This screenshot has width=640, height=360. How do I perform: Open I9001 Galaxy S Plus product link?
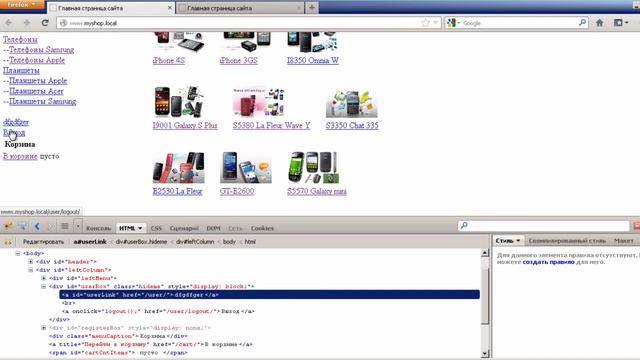coord(185,126)
